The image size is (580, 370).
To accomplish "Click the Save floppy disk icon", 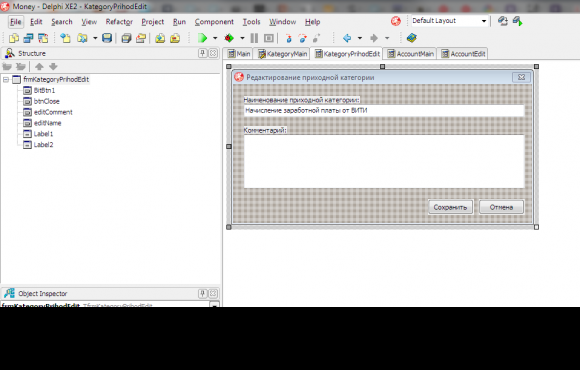I will coord(107,38).
